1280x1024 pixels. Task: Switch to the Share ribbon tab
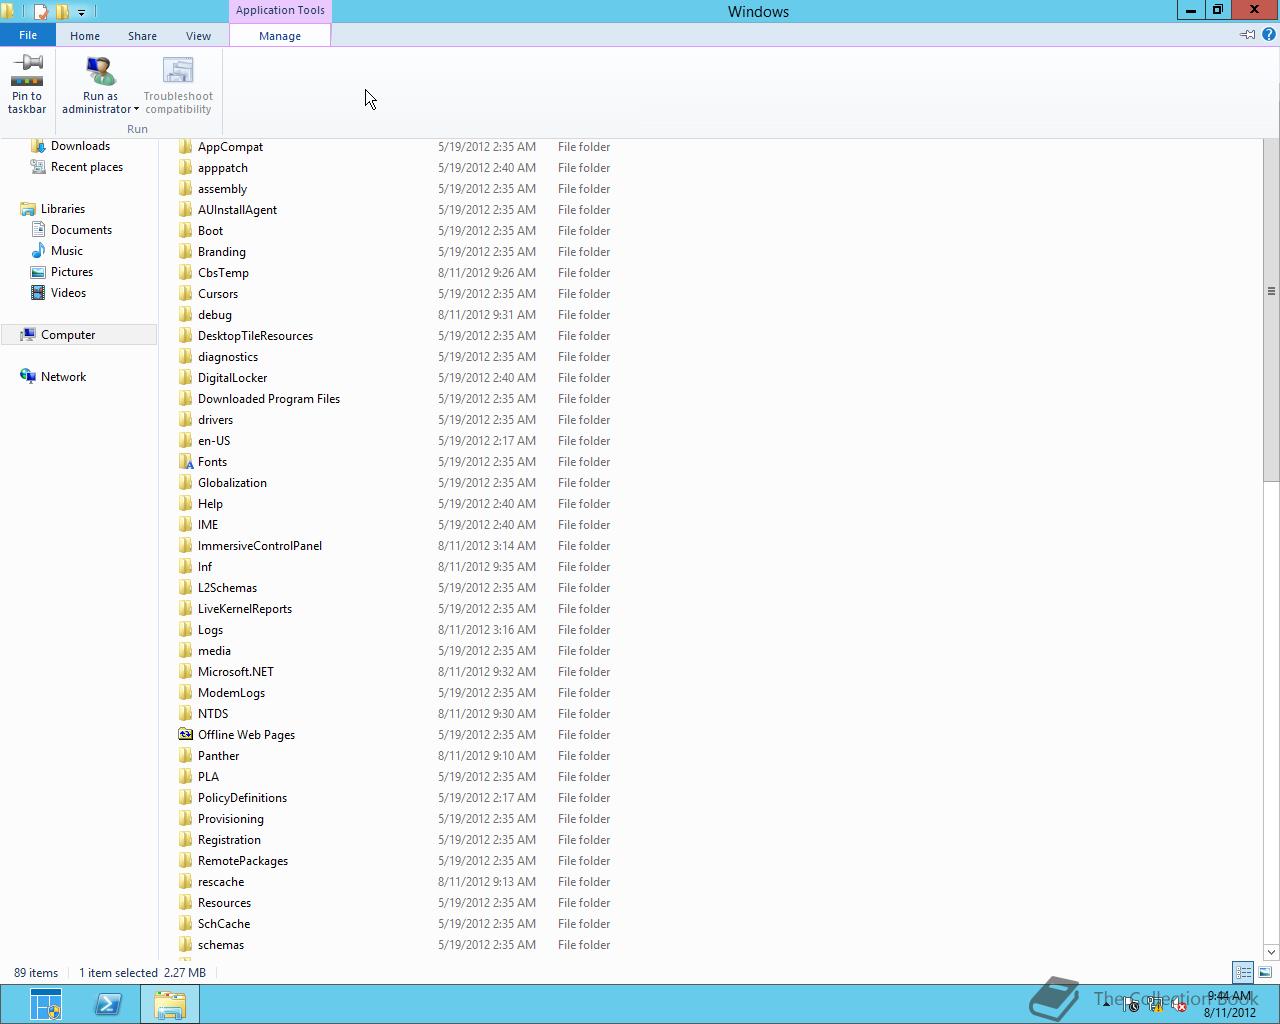pos(142,36)
